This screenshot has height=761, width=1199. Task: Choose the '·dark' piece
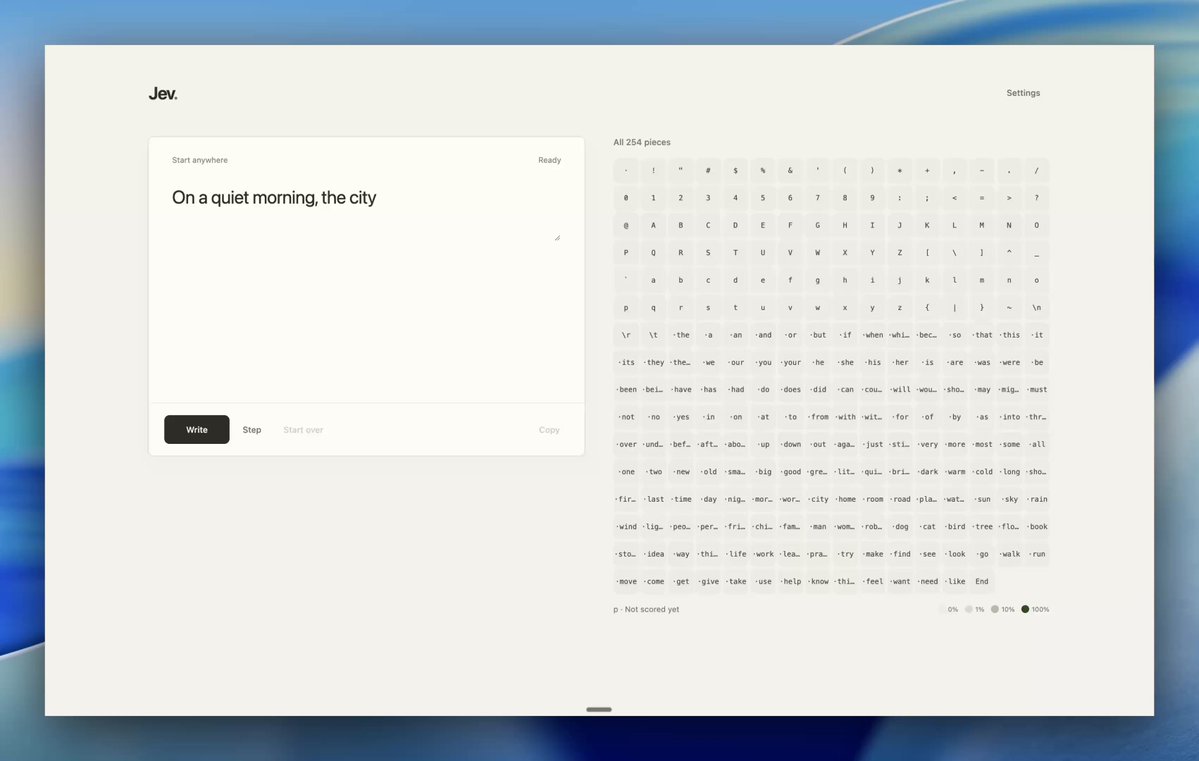pos(928,472)
